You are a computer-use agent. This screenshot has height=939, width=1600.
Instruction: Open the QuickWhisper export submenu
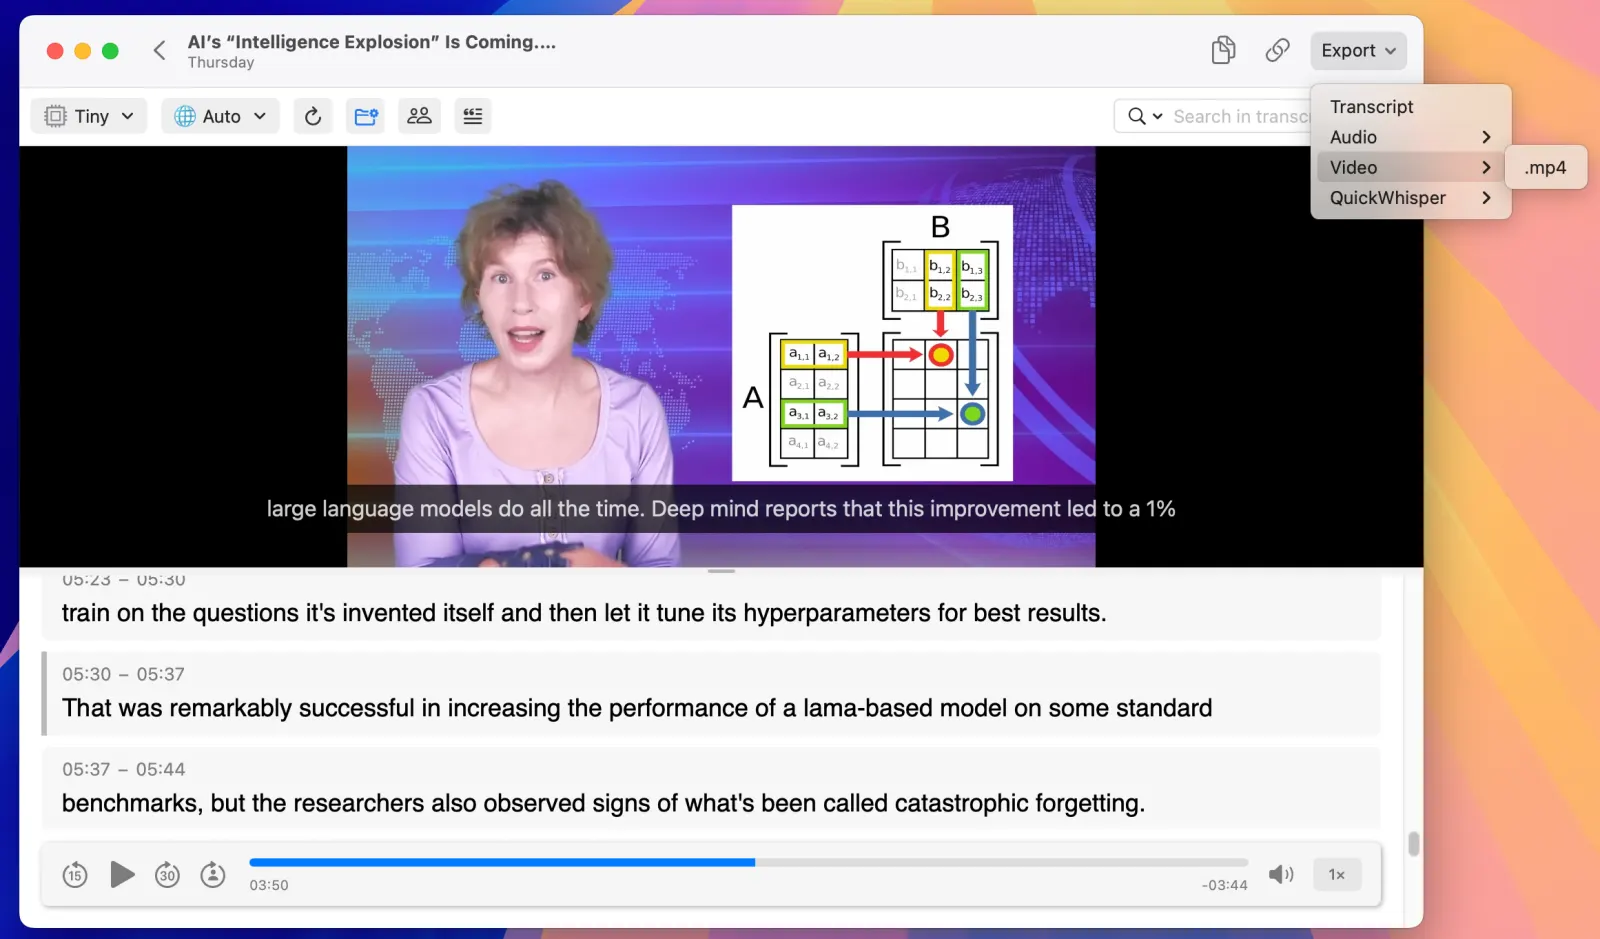(x=1410, y=198)
